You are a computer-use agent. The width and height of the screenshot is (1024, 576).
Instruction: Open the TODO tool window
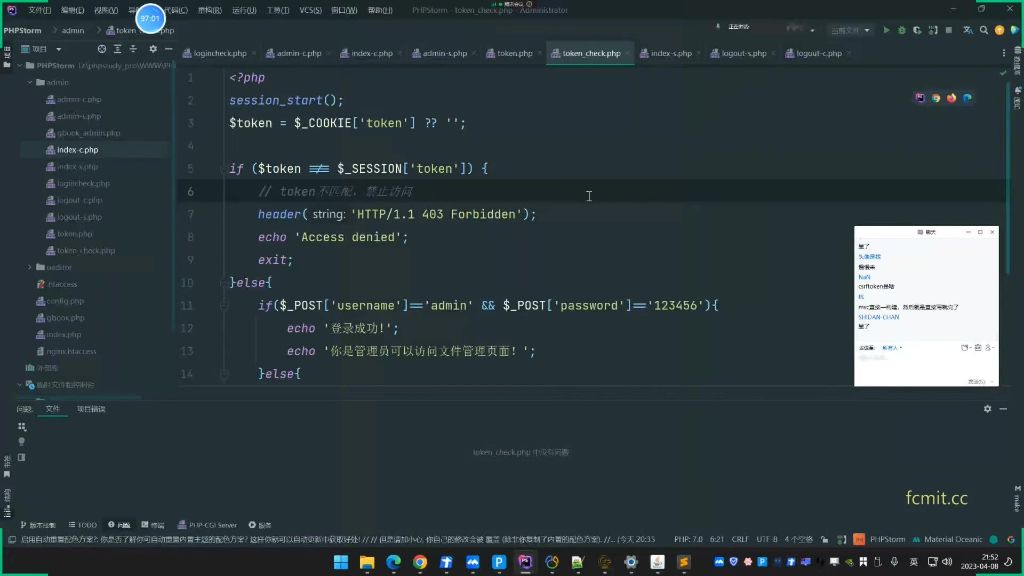click(x=82, y=525)
